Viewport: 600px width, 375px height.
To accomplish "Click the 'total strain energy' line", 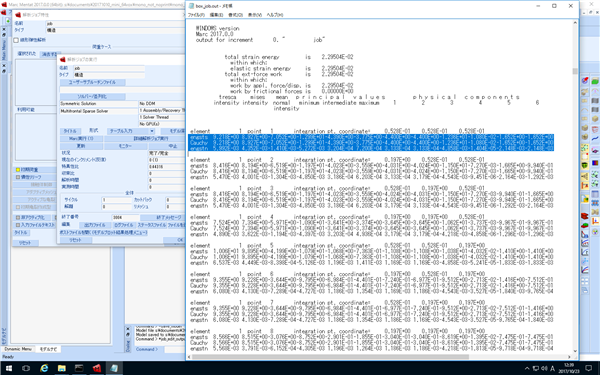I will (x=289, y=57).
